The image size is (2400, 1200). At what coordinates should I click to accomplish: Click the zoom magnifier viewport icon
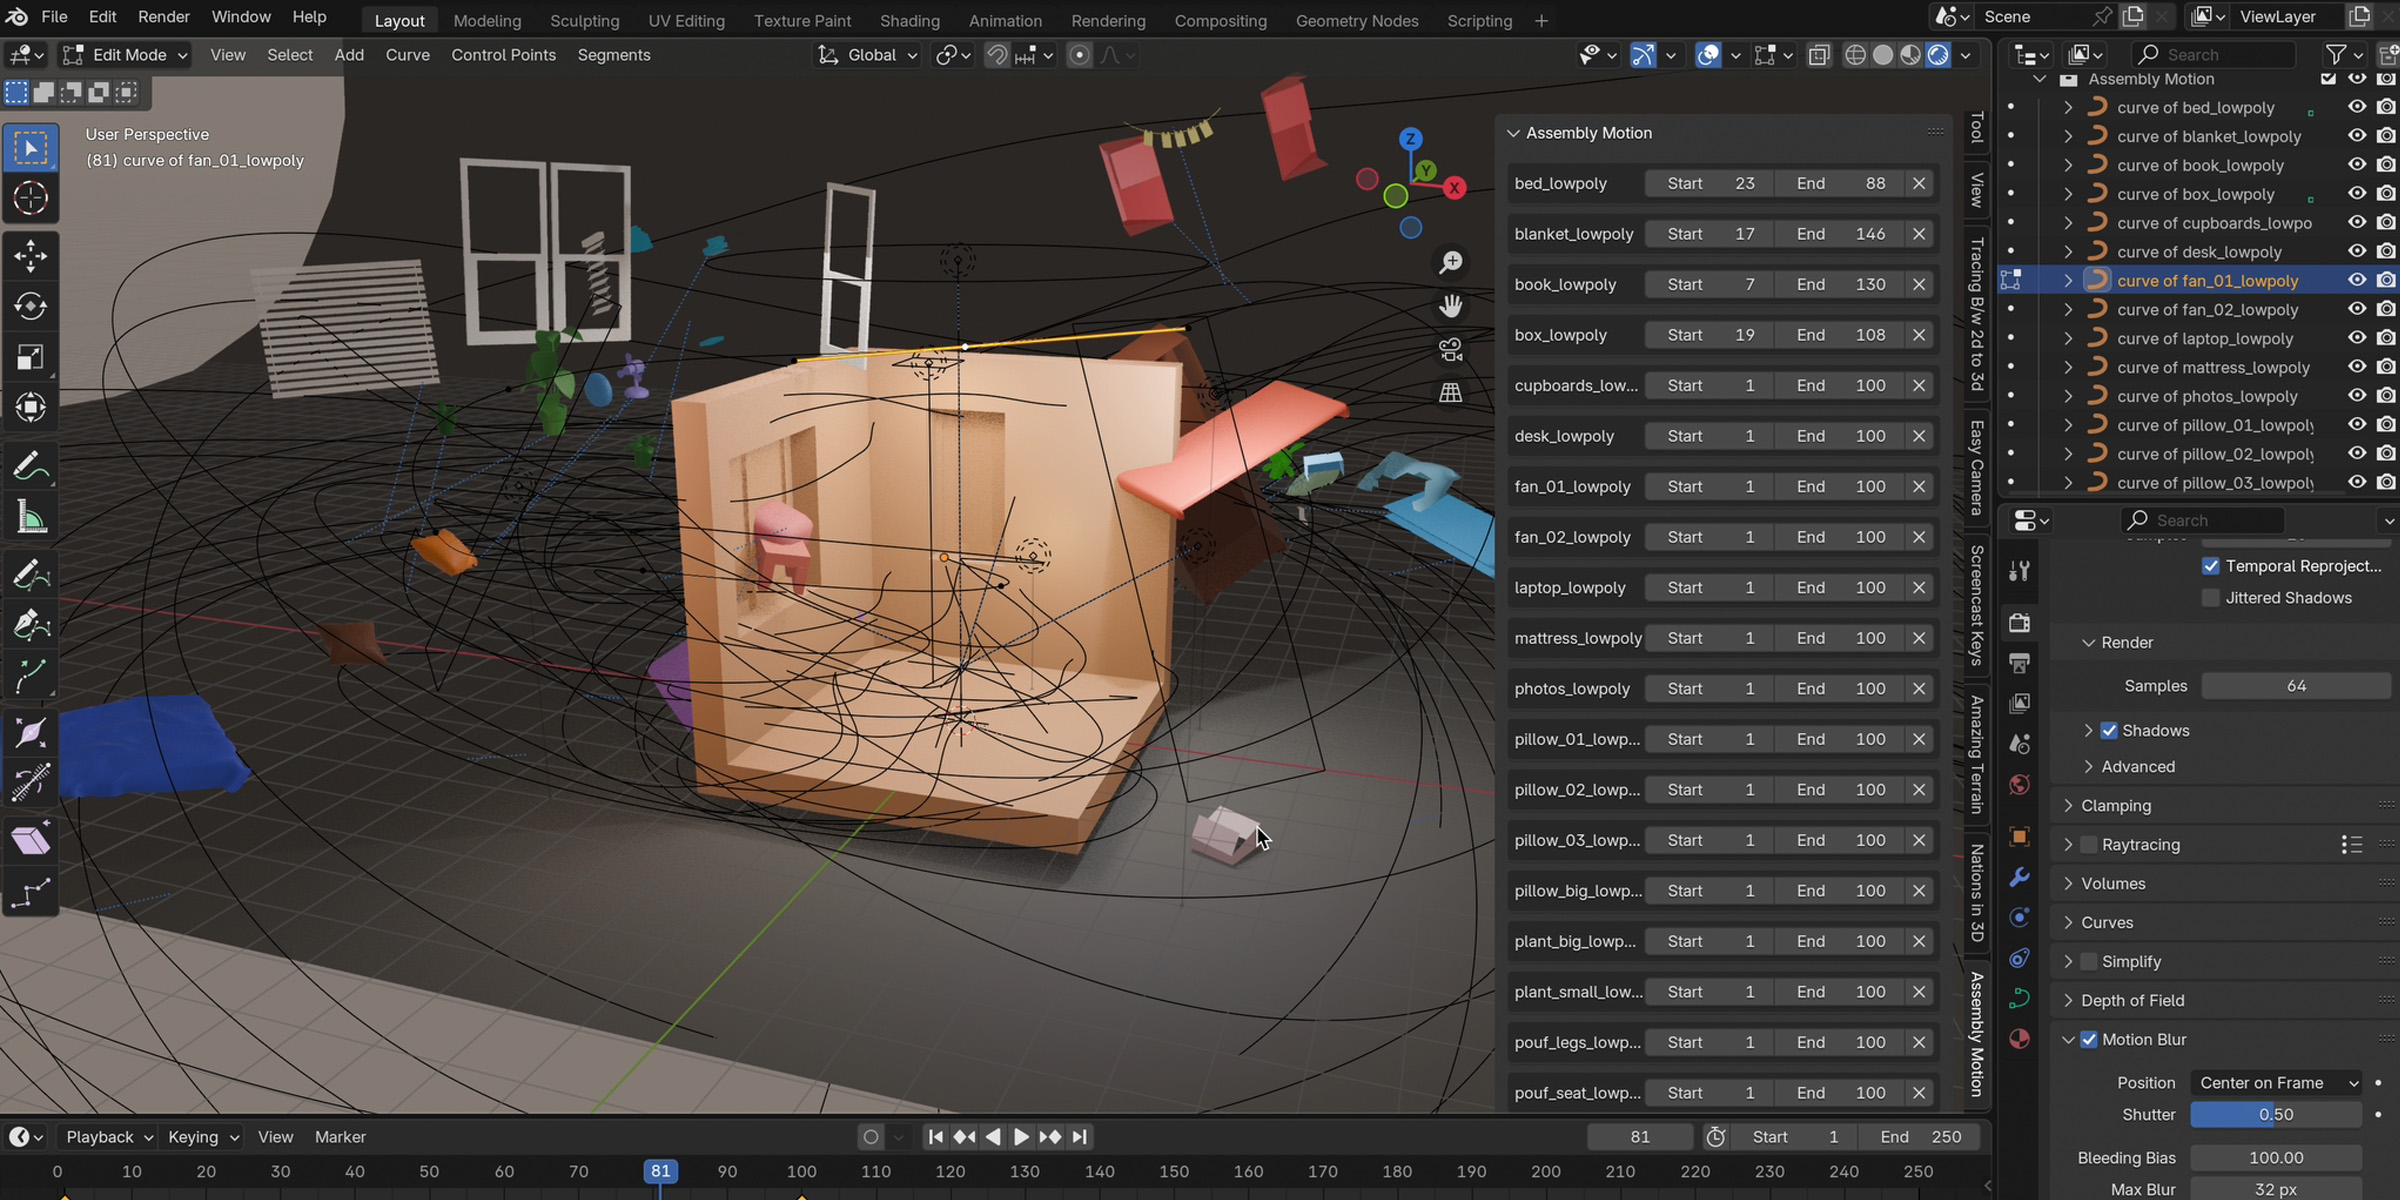pyautogui.click(x=1450, y=262)
